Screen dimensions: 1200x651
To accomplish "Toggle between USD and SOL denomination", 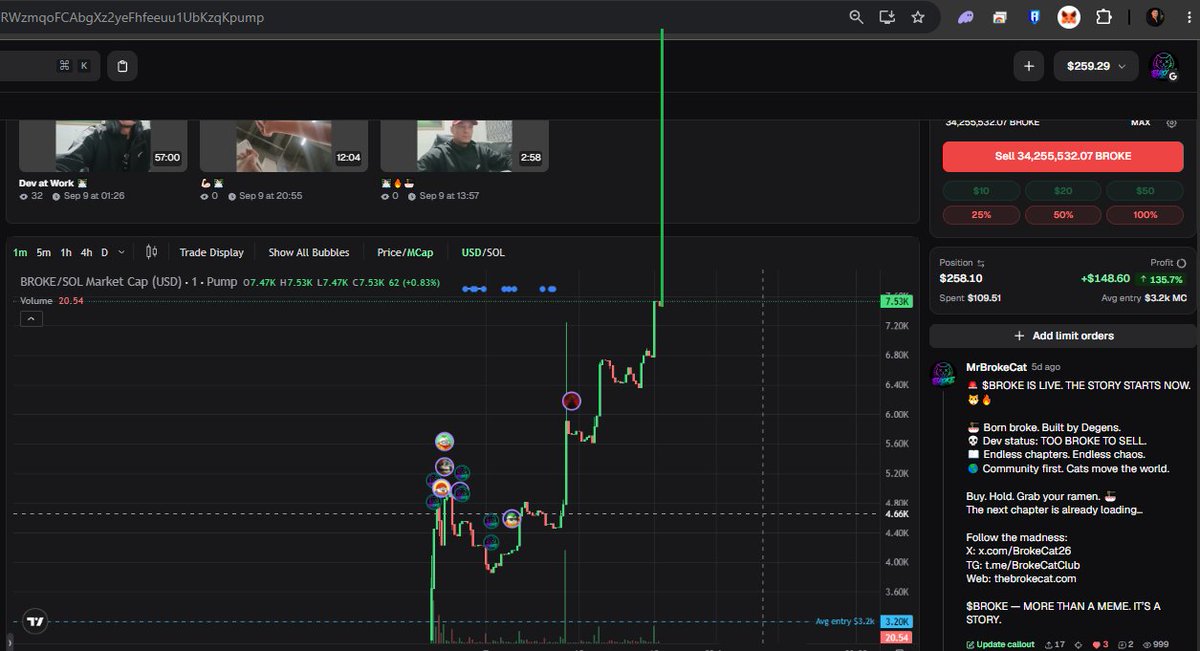I will [483, 252].
